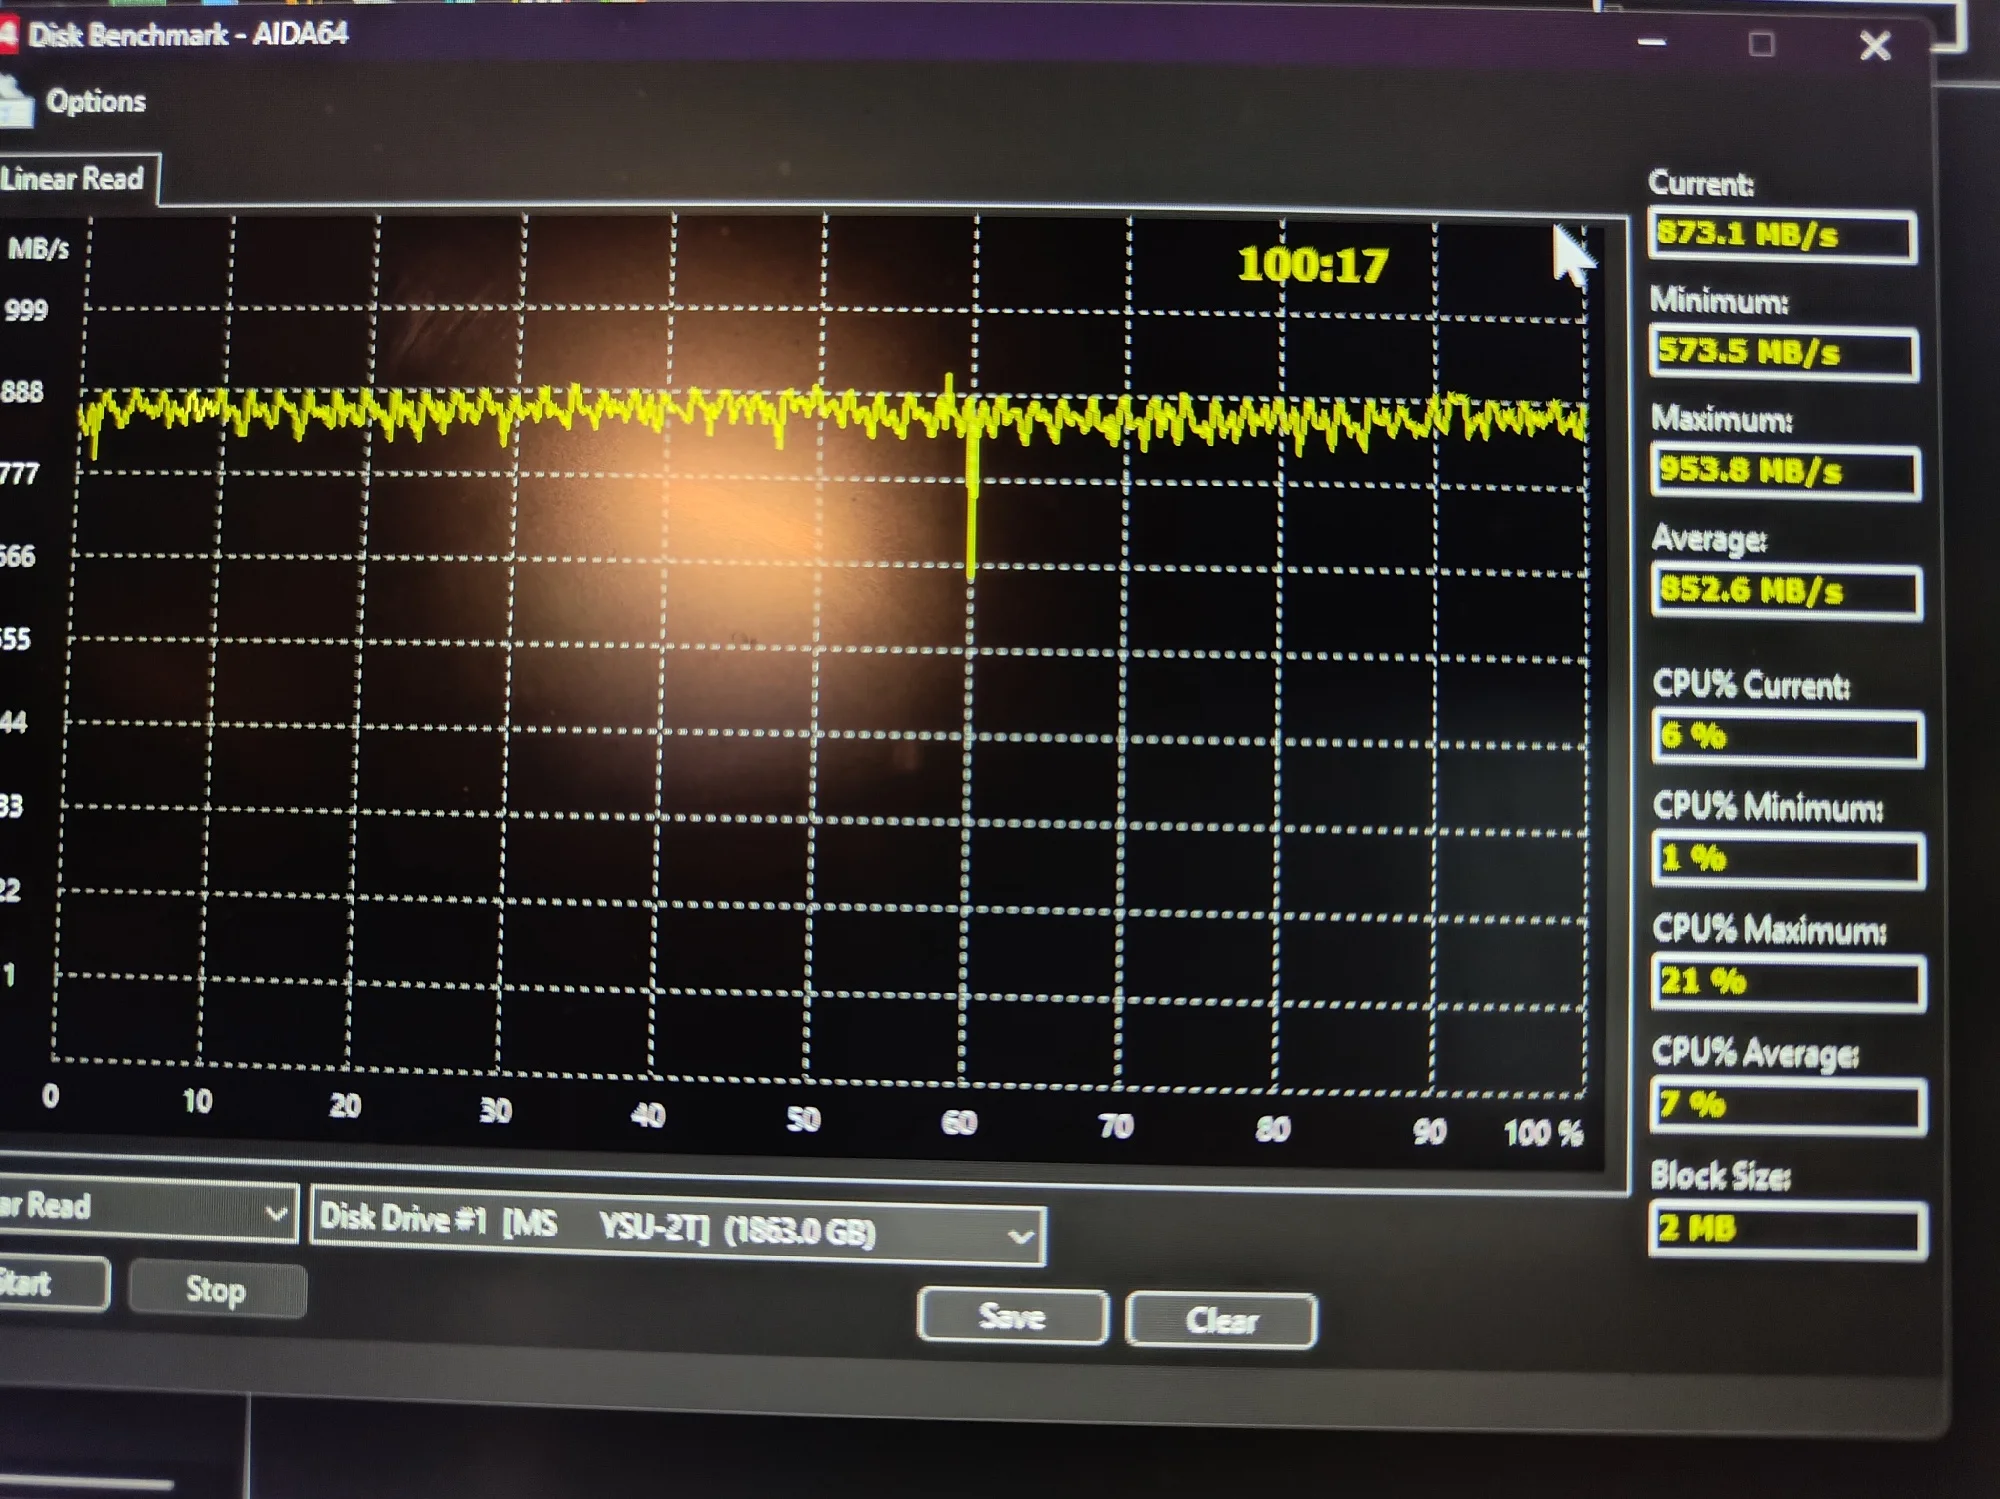Click the disk drive dropdown arrow
This screenshot has width=2000, height=1499.
tap(1020, 1238)
